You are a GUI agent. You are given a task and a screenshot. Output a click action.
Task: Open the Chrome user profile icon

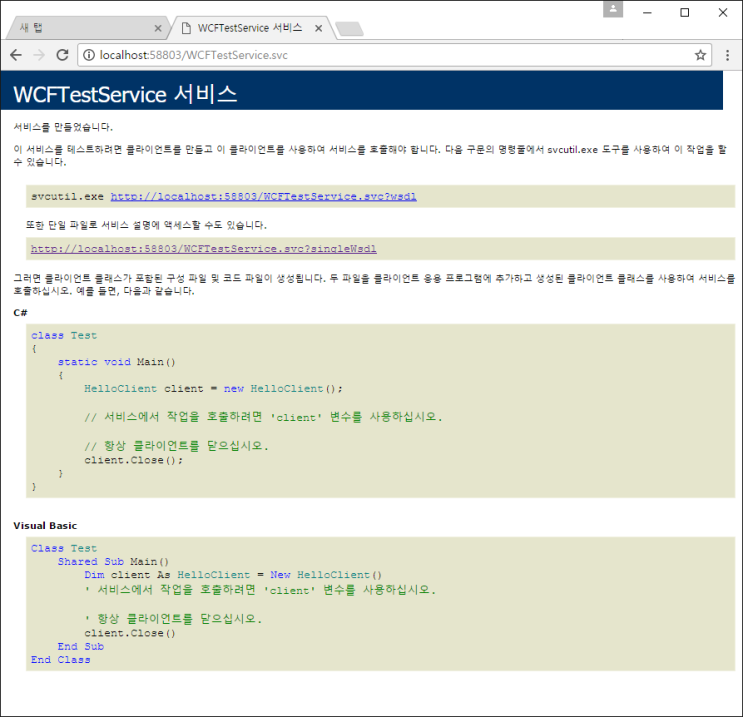pyautogui.click(x=614, y=9)
